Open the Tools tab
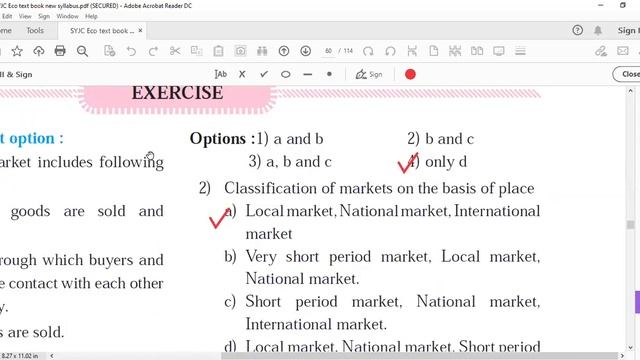Screen dimensions: 640x360 tap(35, 31)
